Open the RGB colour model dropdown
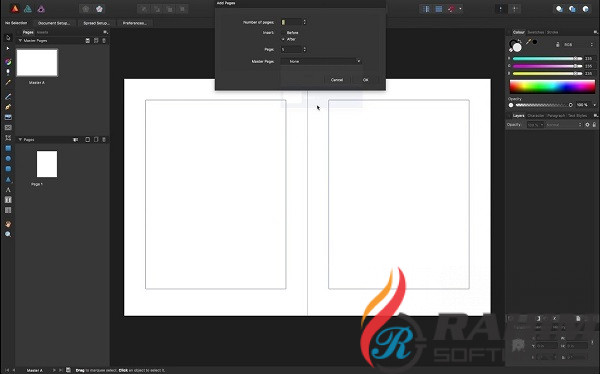 (578, 45)
